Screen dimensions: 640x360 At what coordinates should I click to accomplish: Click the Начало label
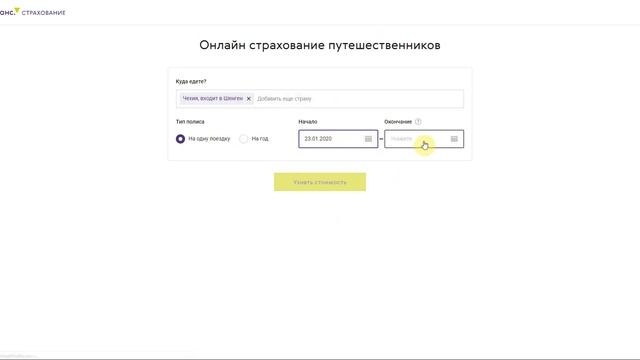pyautogui.click(x=308, y=122)
